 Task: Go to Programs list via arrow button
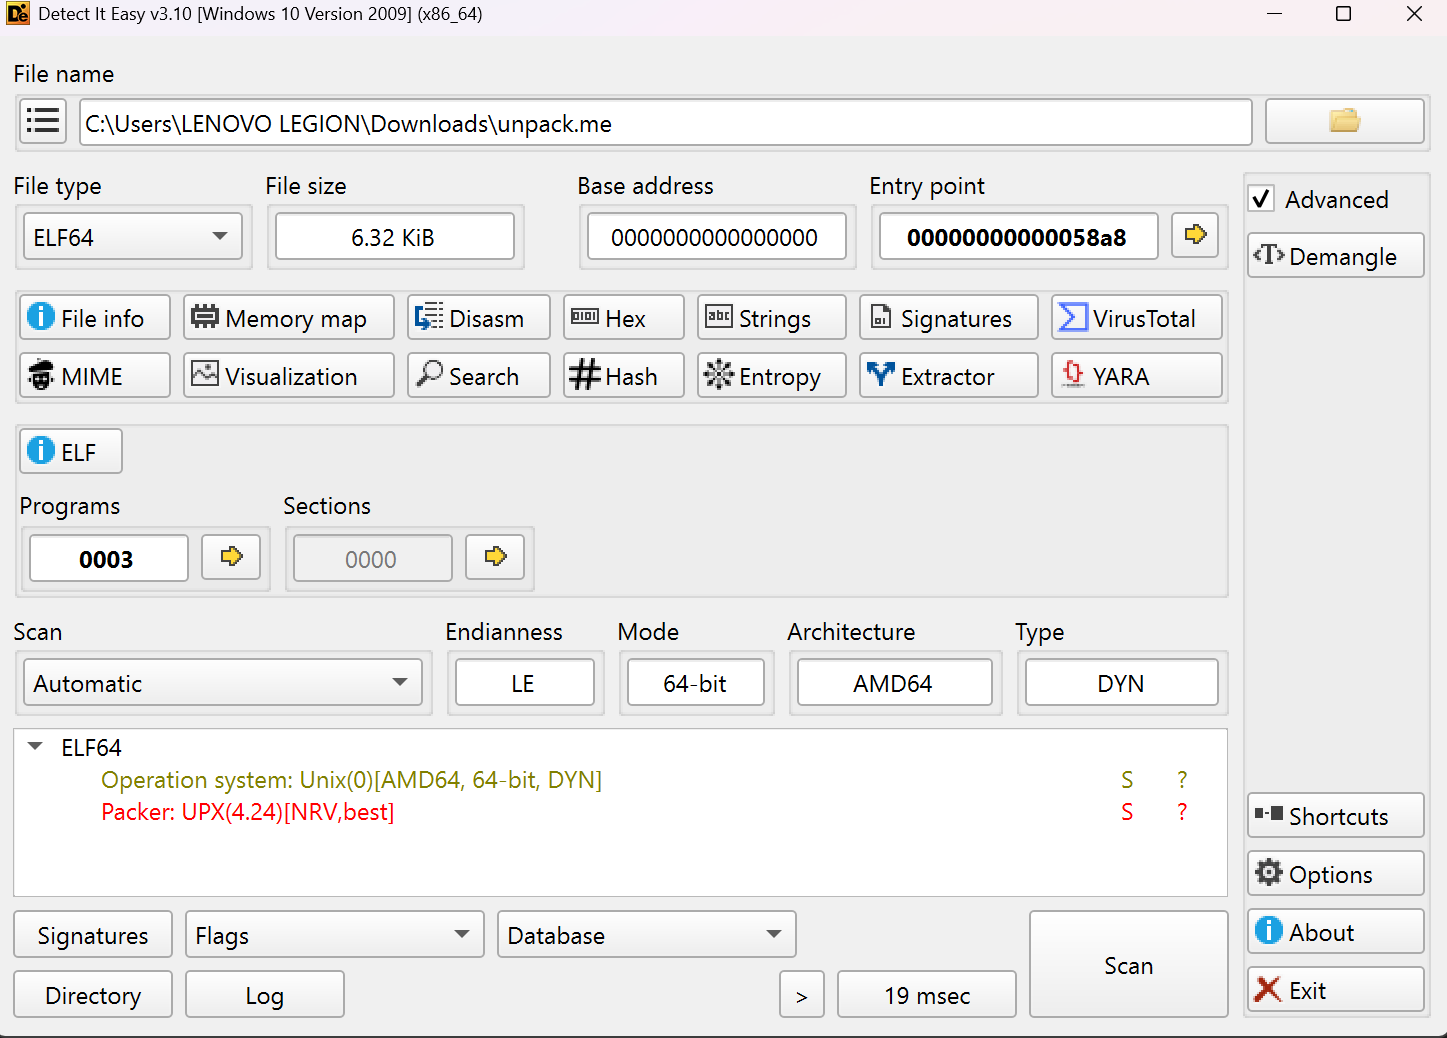pyautogui.click(x=231, y=557)
